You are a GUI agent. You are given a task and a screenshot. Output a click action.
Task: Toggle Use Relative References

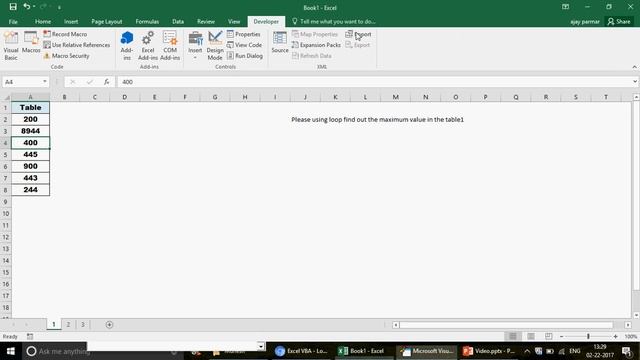point(77,45)
